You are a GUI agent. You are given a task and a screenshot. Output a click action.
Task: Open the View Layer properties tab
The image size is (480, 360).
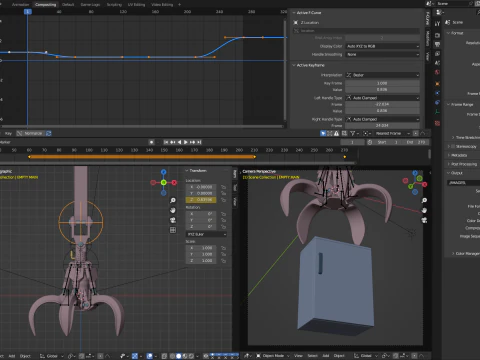point(437,54)
